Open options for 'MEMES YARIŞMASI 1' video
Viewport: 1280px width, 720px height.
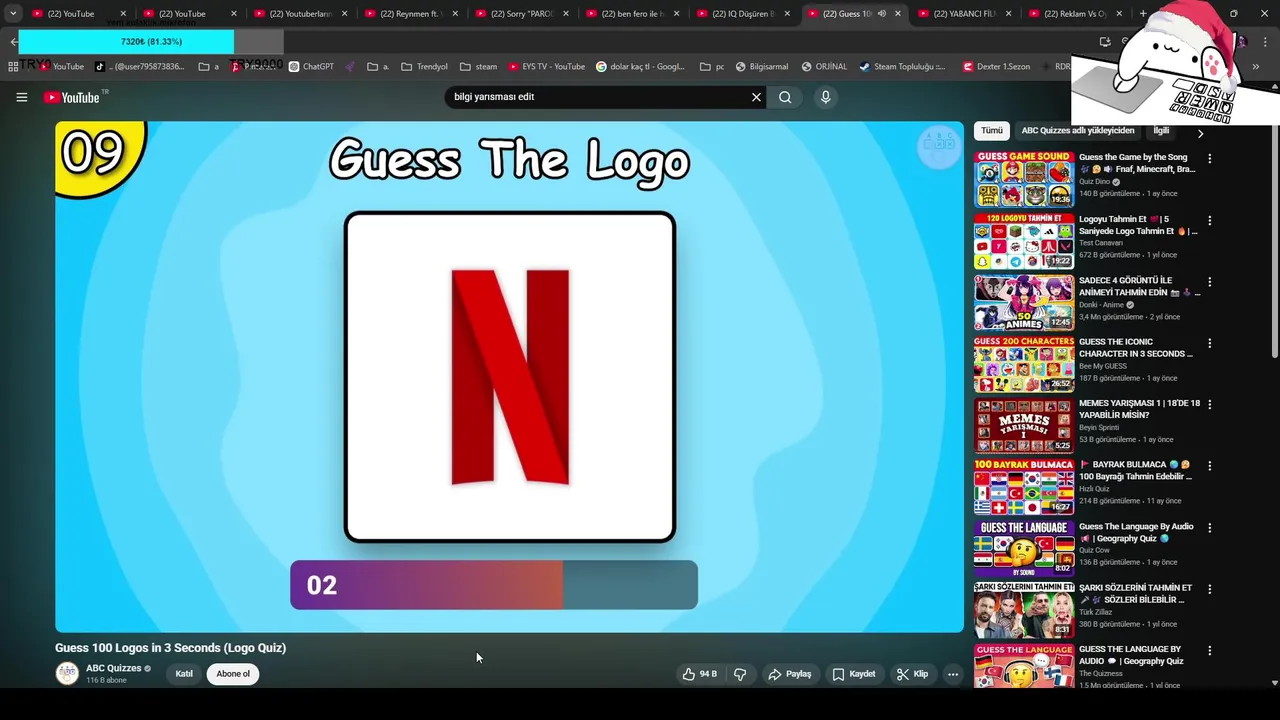tap(1209, 404)
